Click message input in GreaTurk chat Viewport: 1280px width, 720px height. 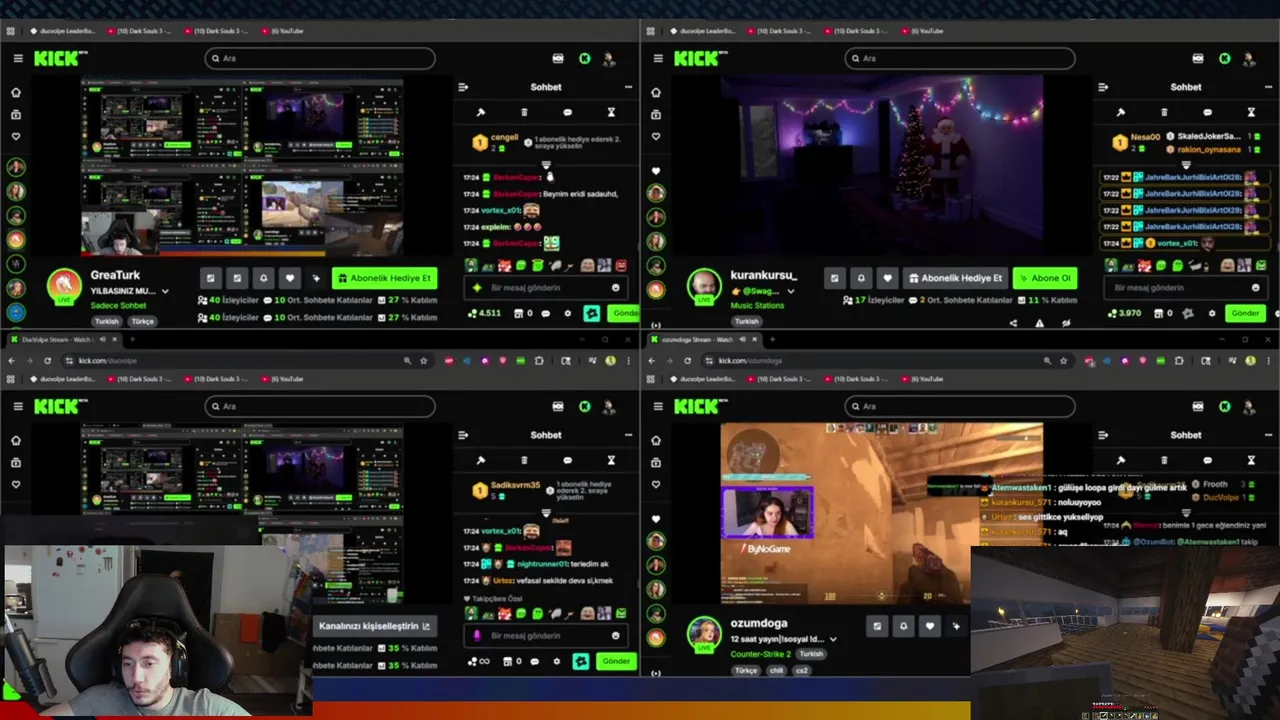[x=546, y=288]
